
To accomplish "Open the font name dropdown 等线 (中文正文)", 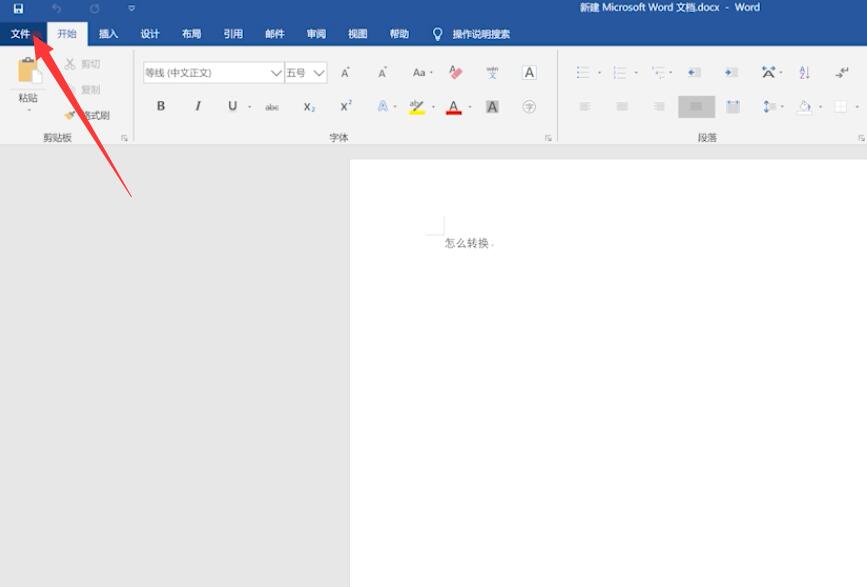I will (275, 73).
